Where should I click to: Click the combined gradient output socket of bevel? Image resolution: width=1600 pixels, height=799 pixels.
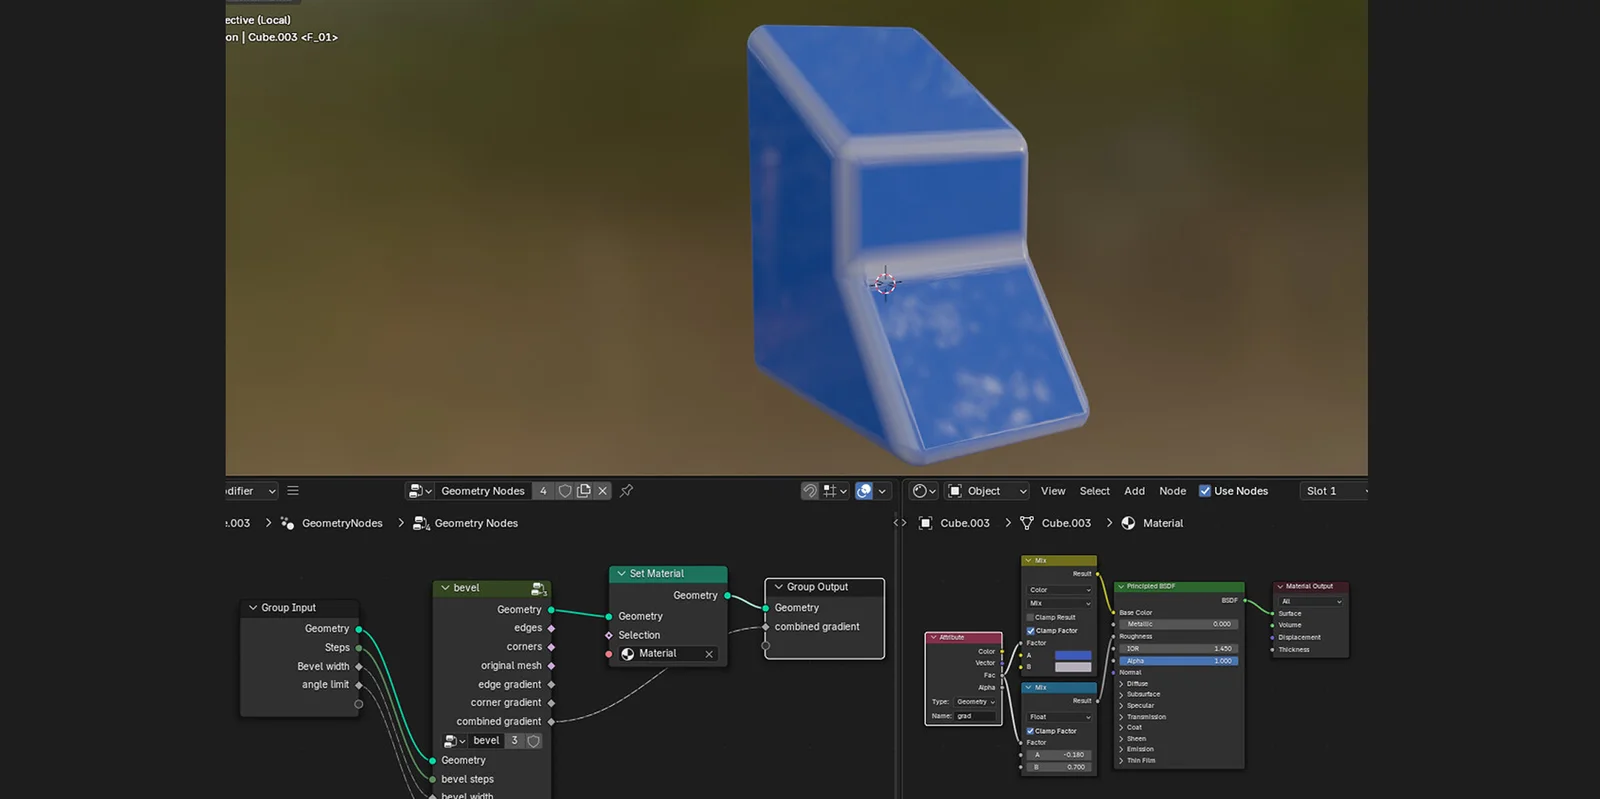[551, 721]
